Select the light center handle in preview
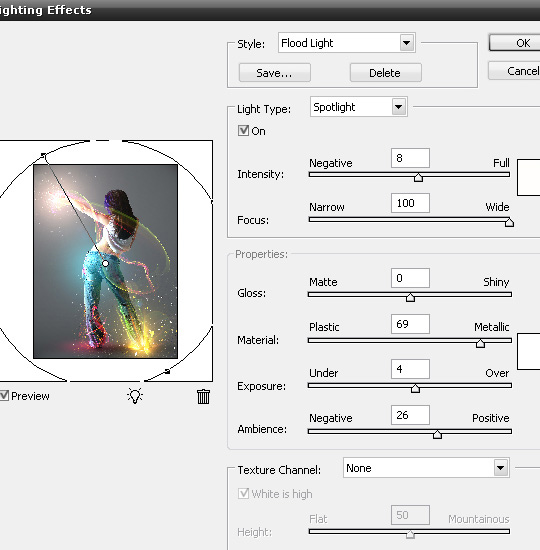The image size is (540, 550). point(105,263)
